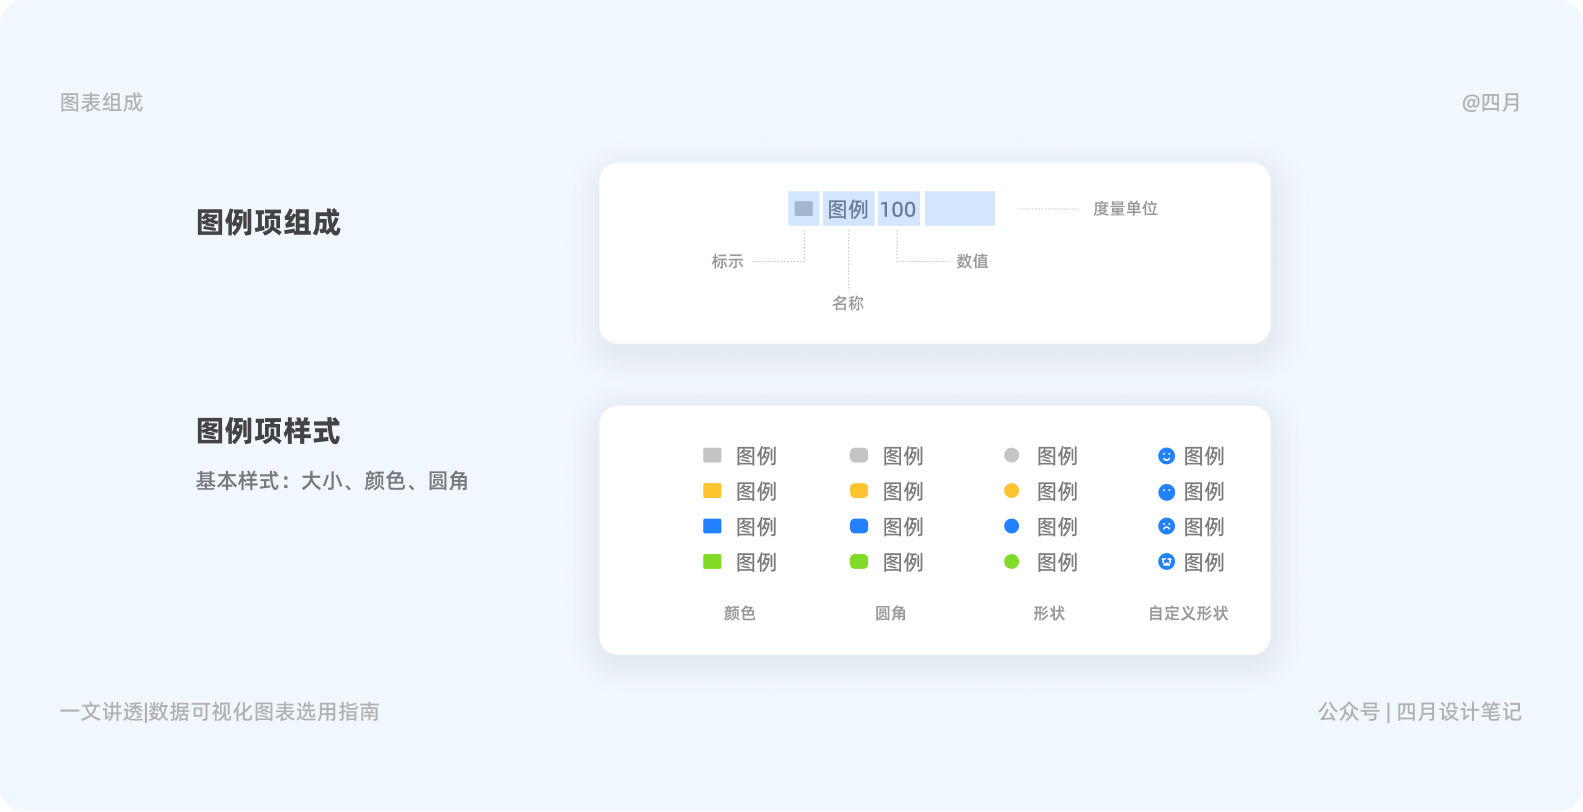Image resolution: width=1583 pixels, height=812 pixels.
Task: Click the yellow square marker in 颜色 column
Action: coord(712,491)
